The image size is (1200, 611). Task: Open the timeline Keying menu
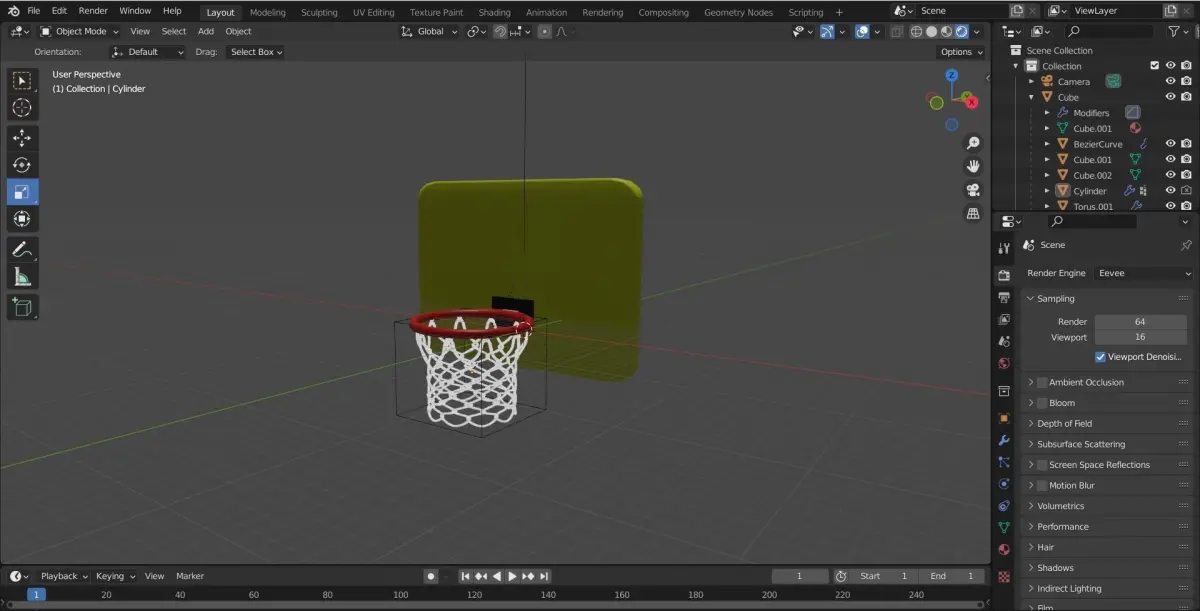[x=114, y=576]
